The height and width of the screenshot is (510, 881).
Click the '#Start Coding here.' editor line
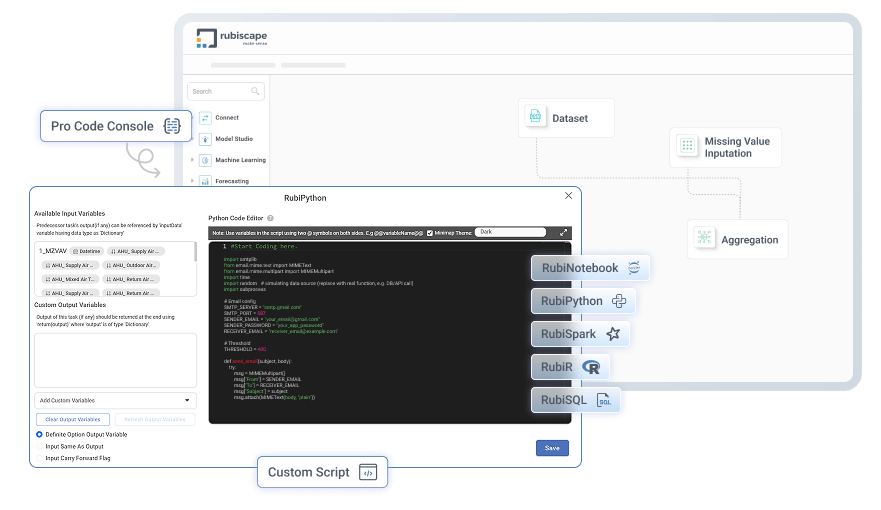point(264,246)
